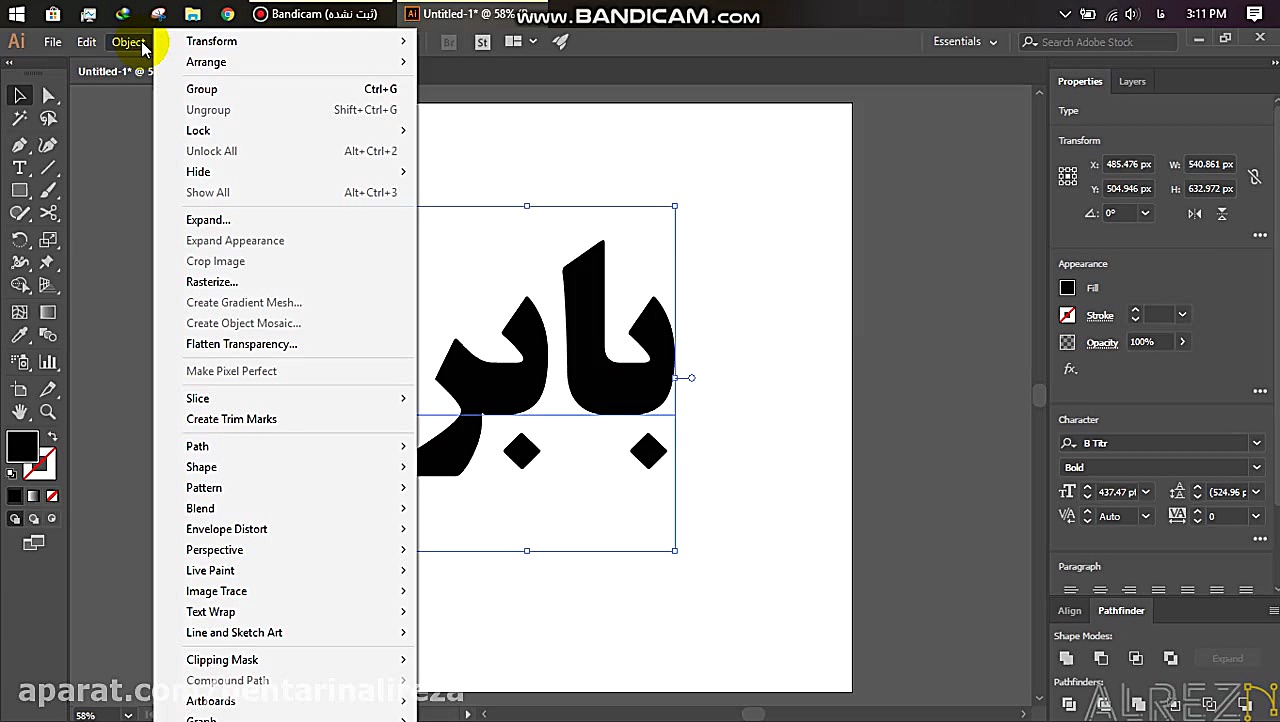1280x722 pixels.
Task: Open the Path submenu
Action: click(296, 446)
